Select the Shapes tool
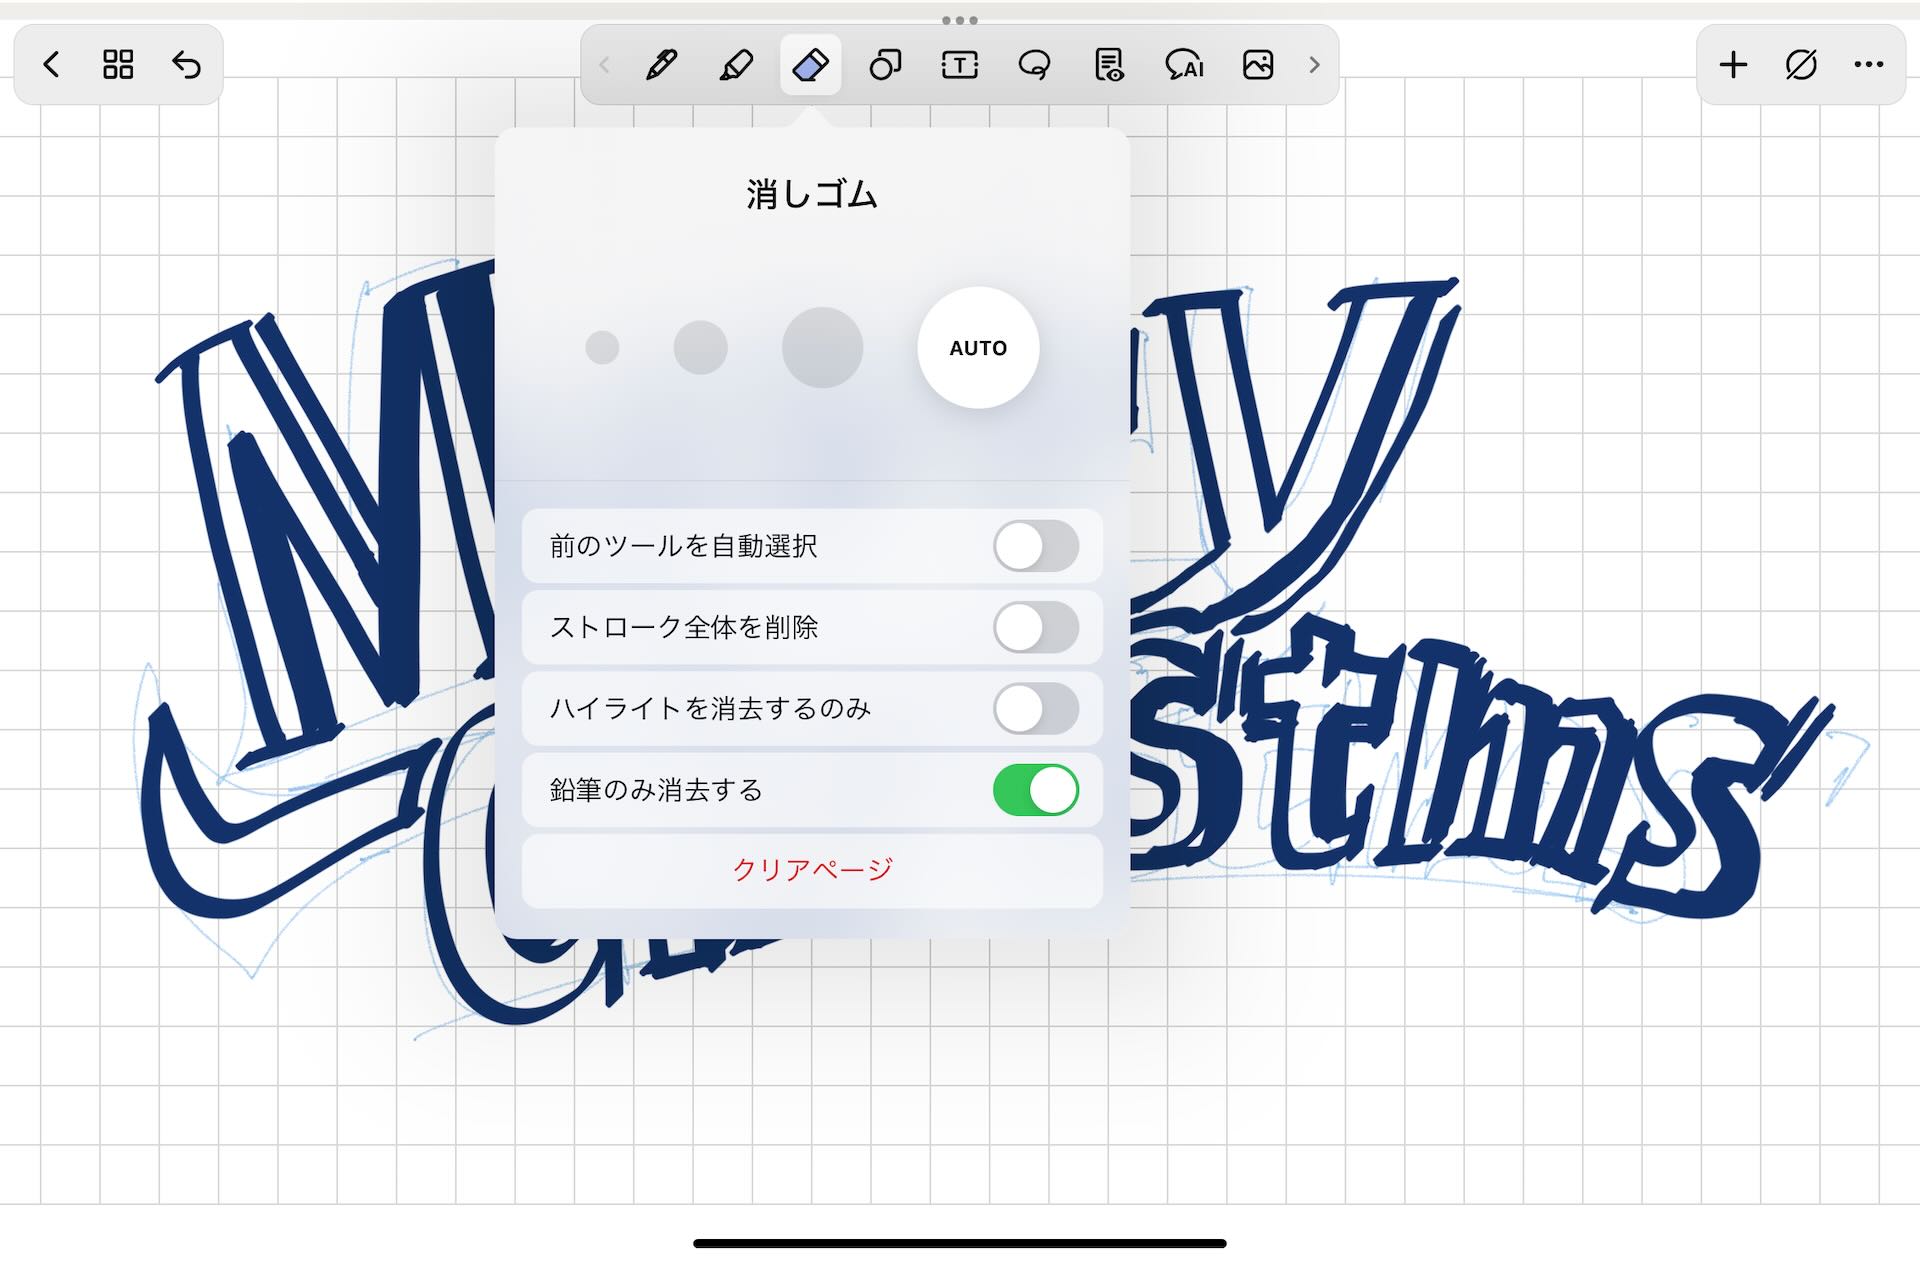The width and height of the screenshot is (1920, 1261). click(885, 65)
